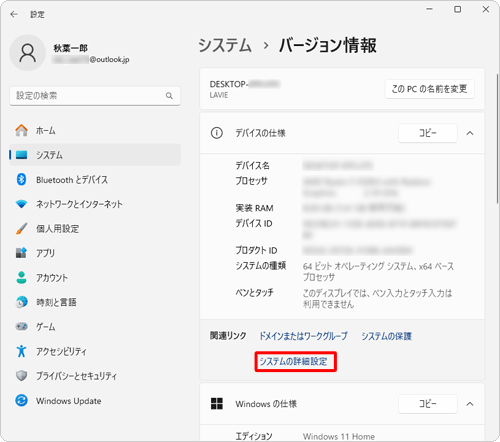Open the ホーム settings page
500x442 pixels.
95,130
